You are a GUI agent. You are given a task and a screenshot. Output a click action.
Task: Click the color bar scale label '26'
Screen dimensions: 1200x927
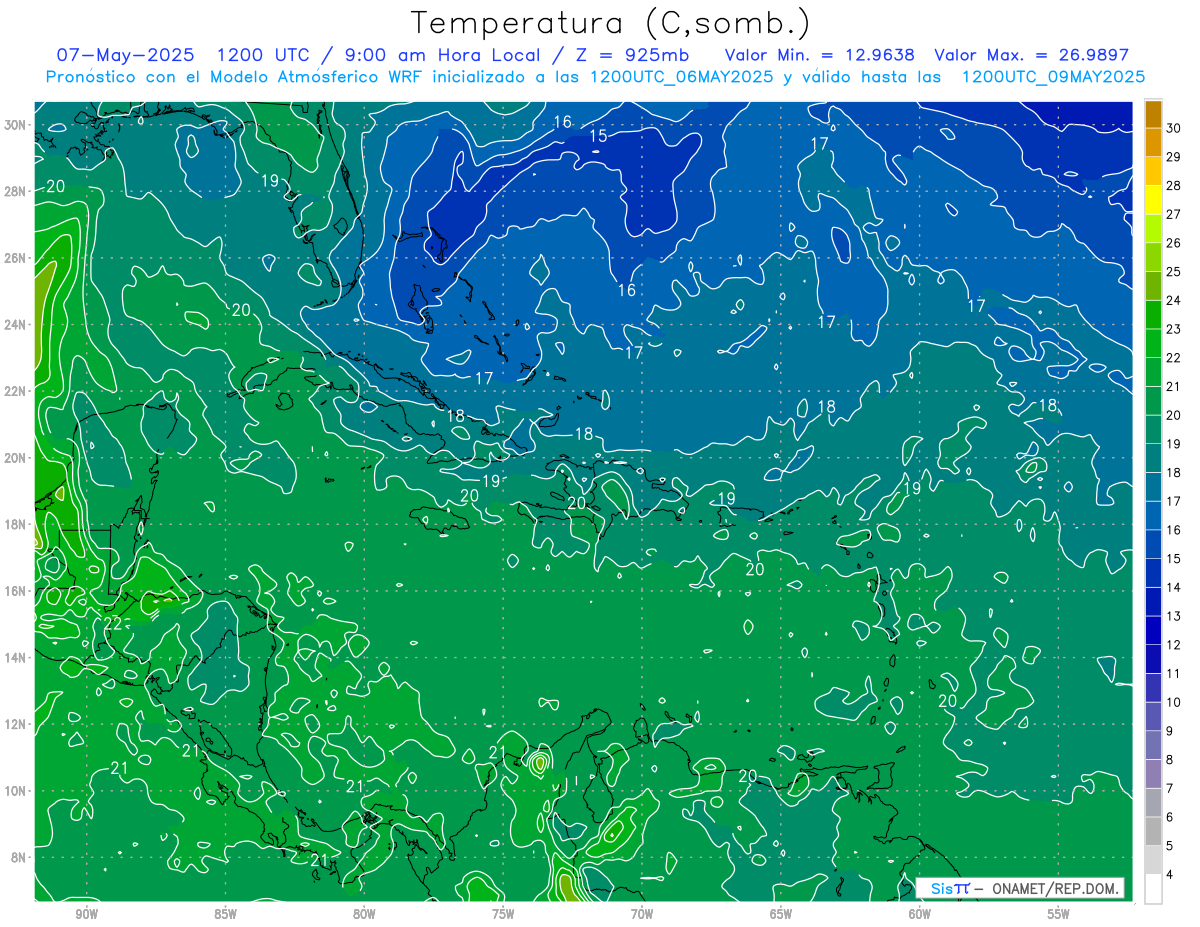click(x=1173, y=243)
